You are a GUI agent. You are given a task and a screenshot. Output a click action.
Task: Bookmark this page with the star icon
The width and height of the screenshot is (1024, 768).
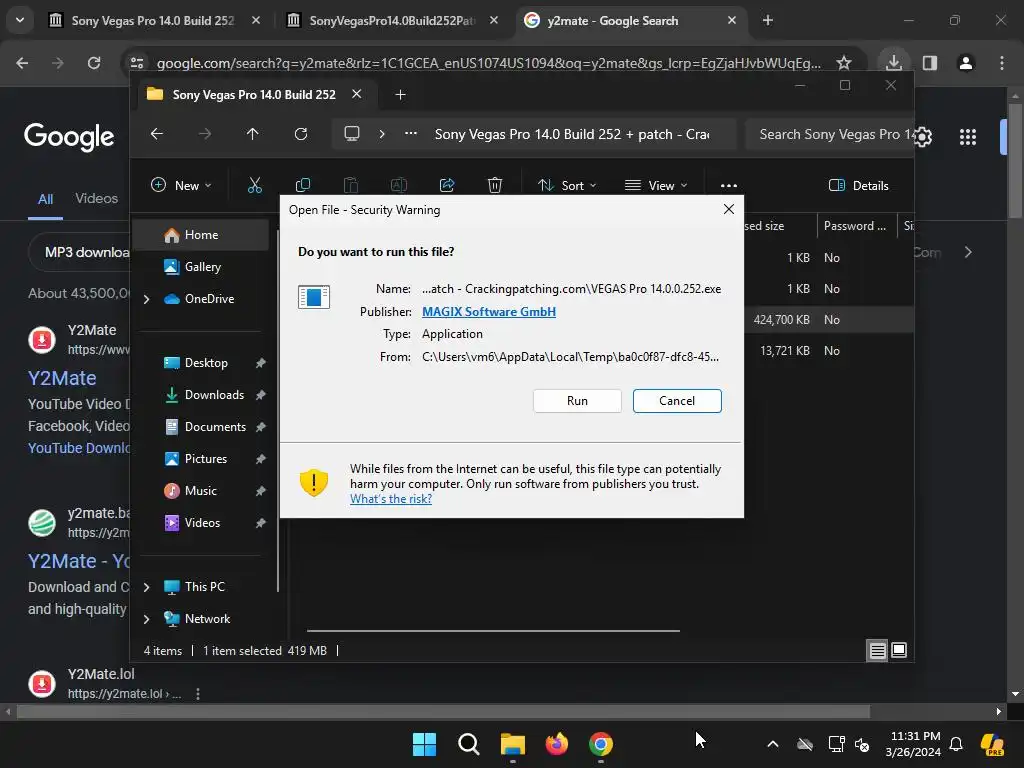tap(844, 63)
